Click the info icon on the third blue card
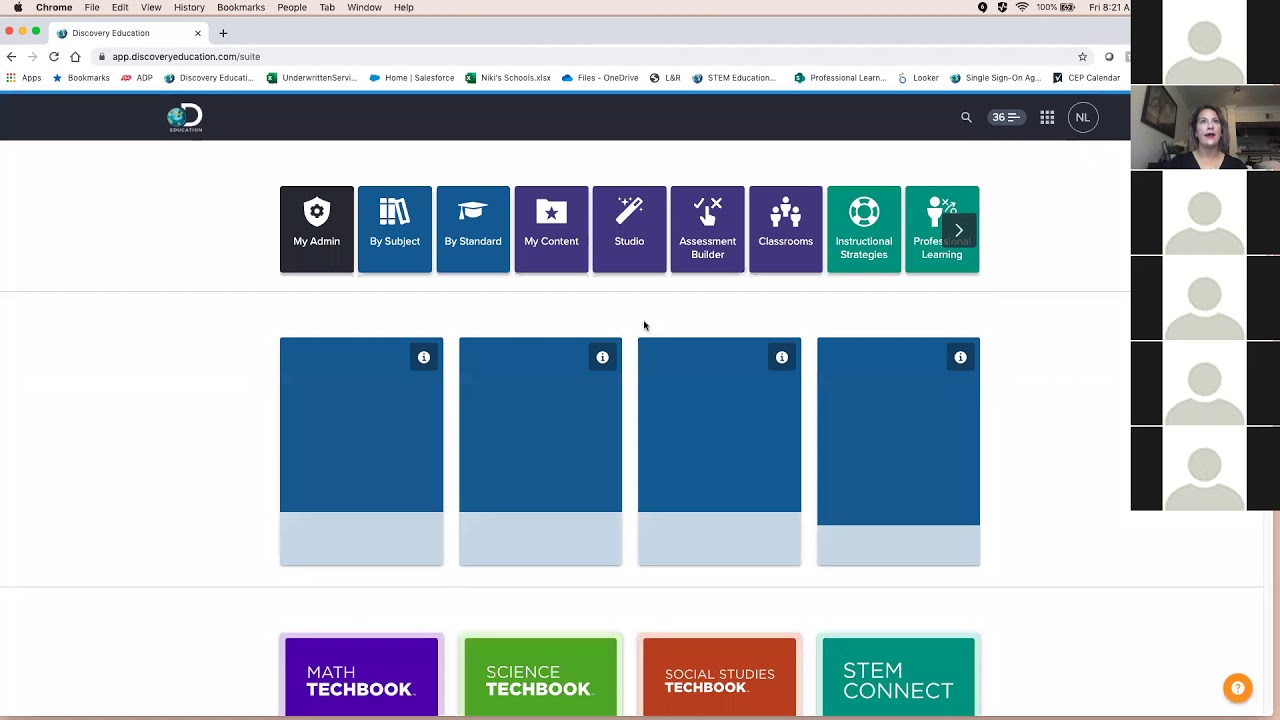 (782, 357)
